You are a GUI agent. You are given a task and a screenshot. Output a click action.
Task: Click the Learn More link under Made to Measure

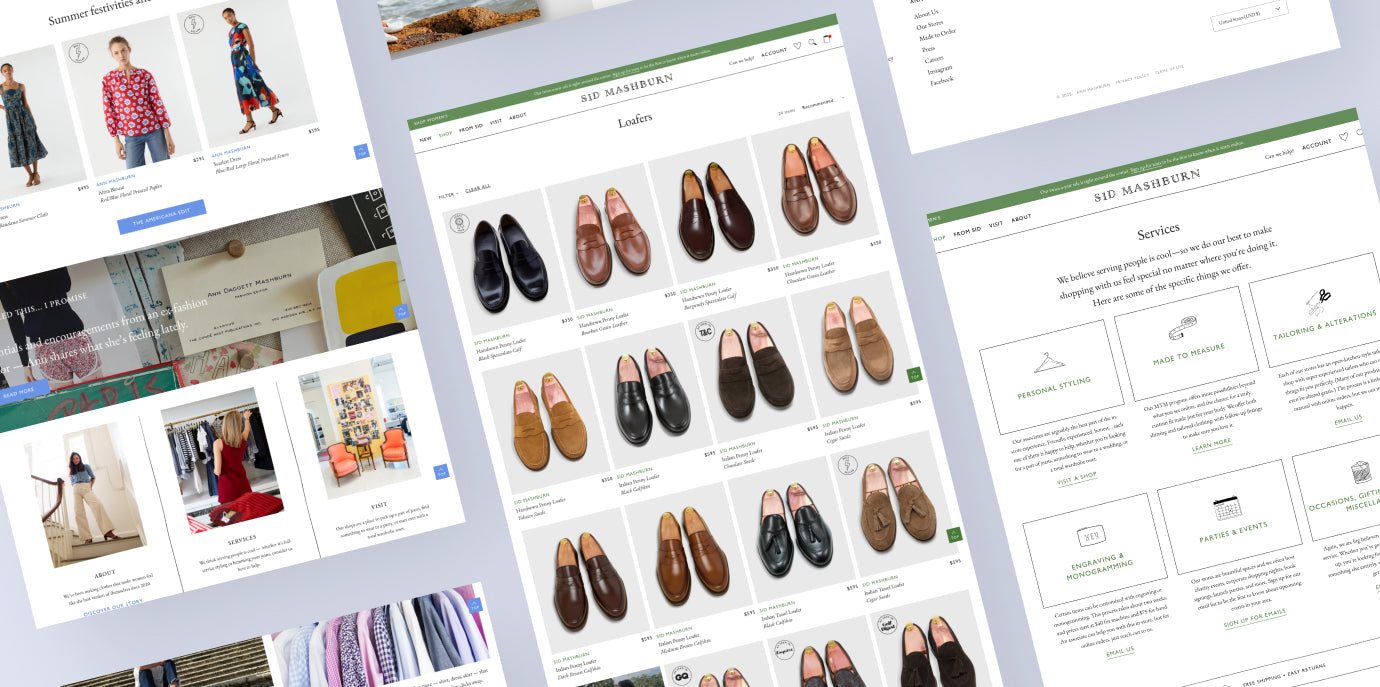click(1211, 442)
